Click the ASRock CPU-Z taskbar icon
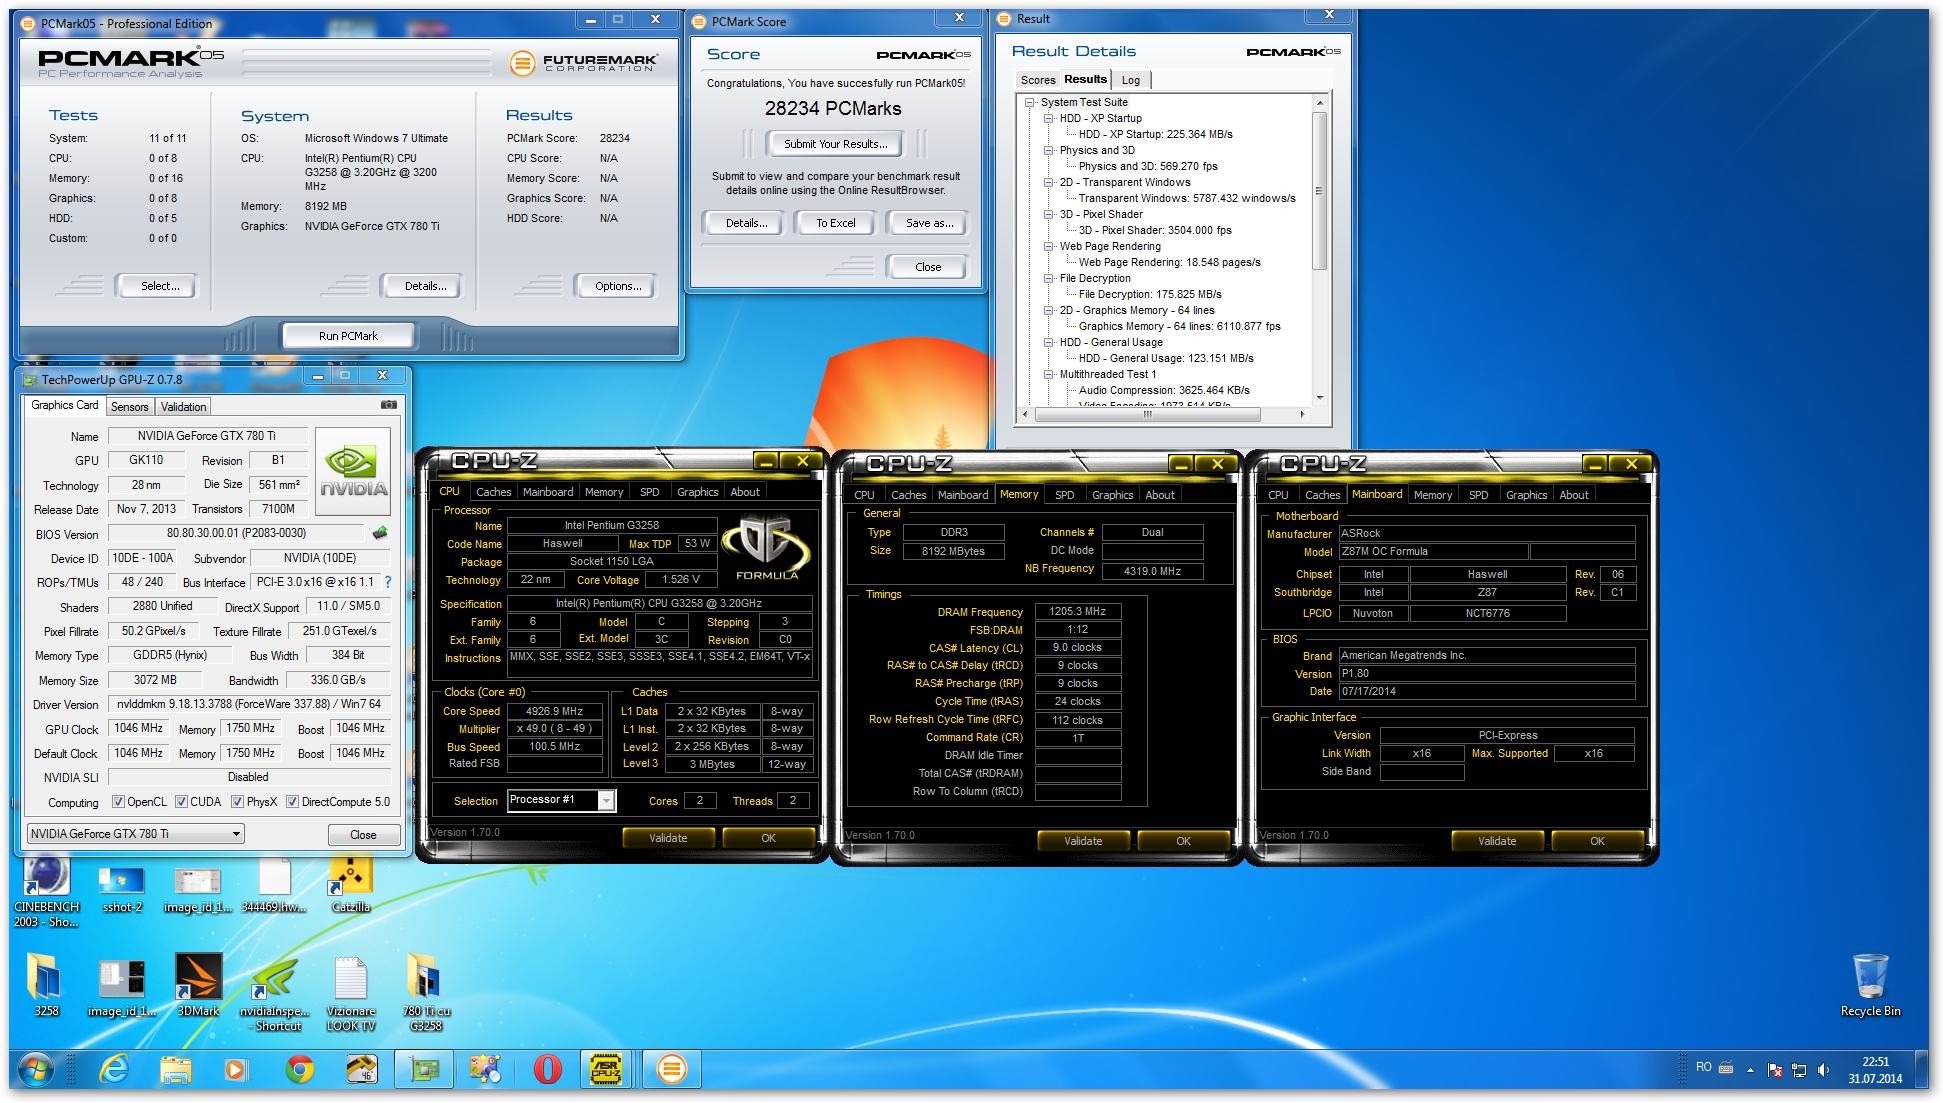 606,1069
